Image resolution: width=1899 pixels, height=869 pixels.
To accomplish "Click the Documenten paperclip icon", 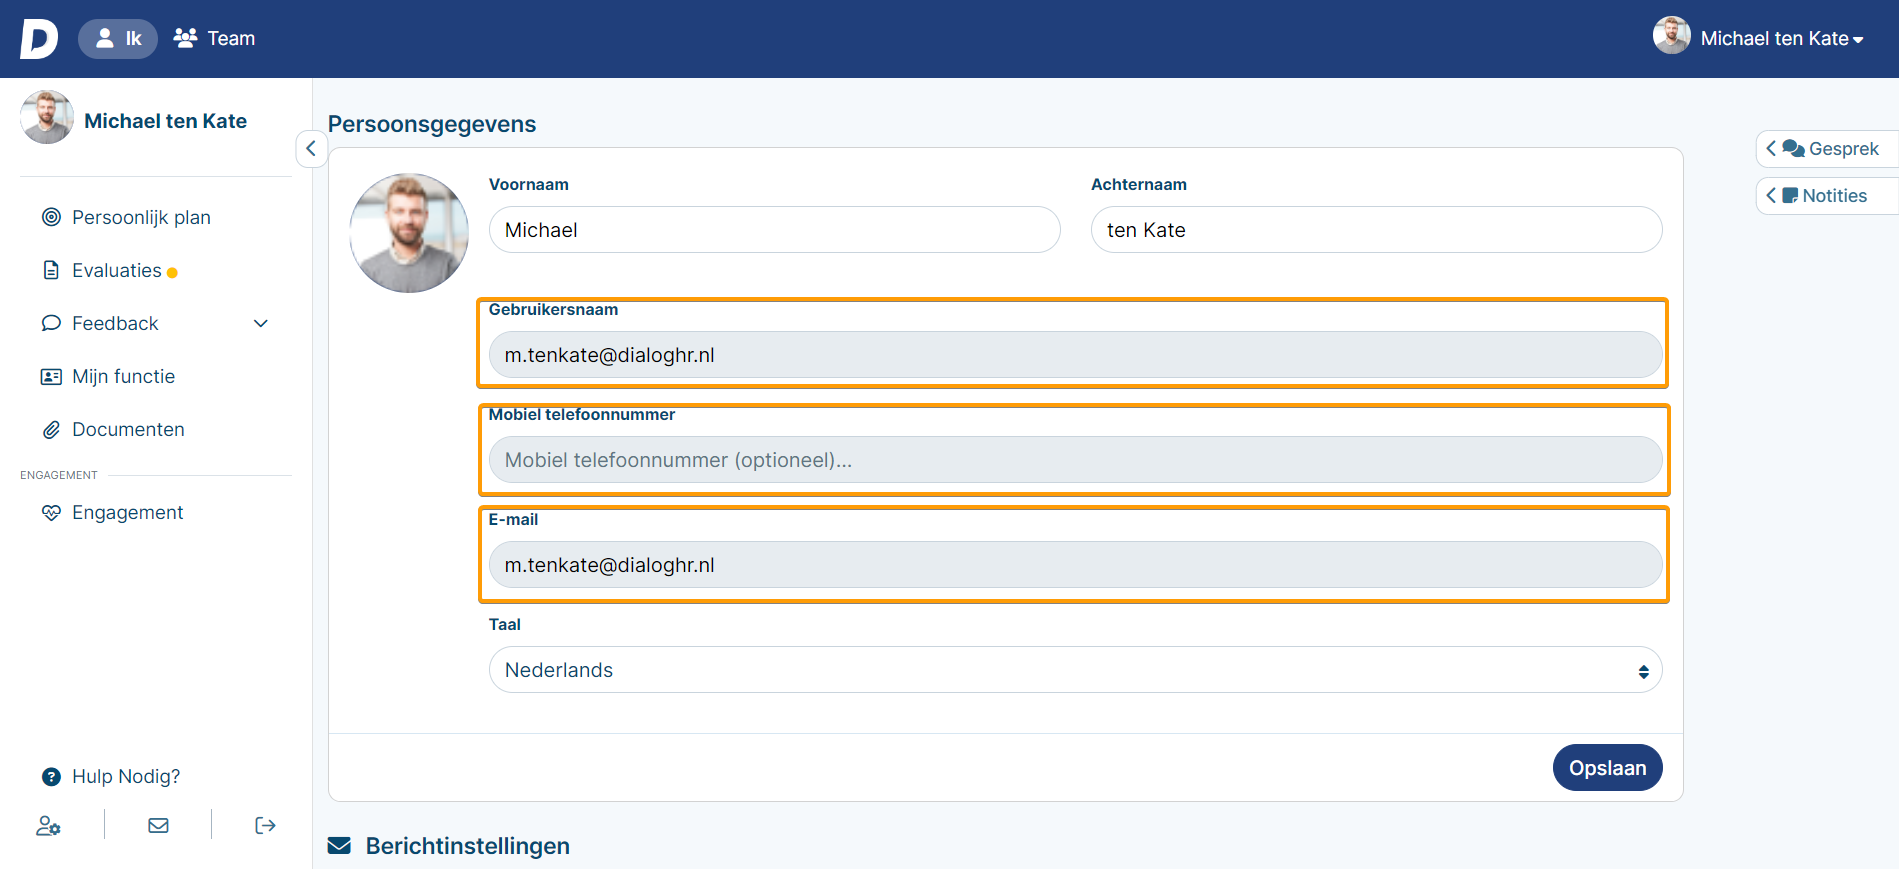I will click(x=51, y=429).
